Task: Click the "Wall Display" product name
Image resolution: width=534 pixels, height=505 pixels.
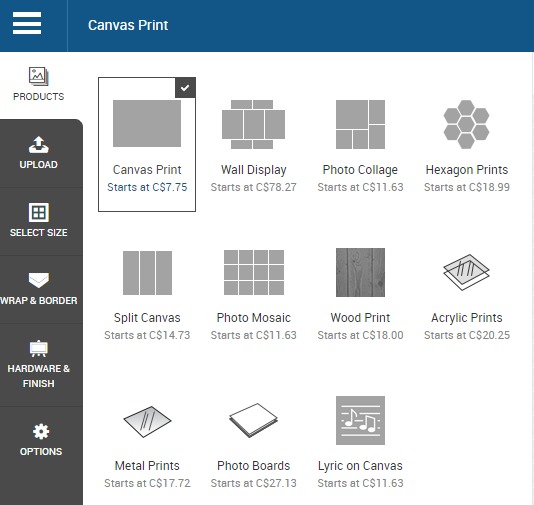Action: [253, 170]
